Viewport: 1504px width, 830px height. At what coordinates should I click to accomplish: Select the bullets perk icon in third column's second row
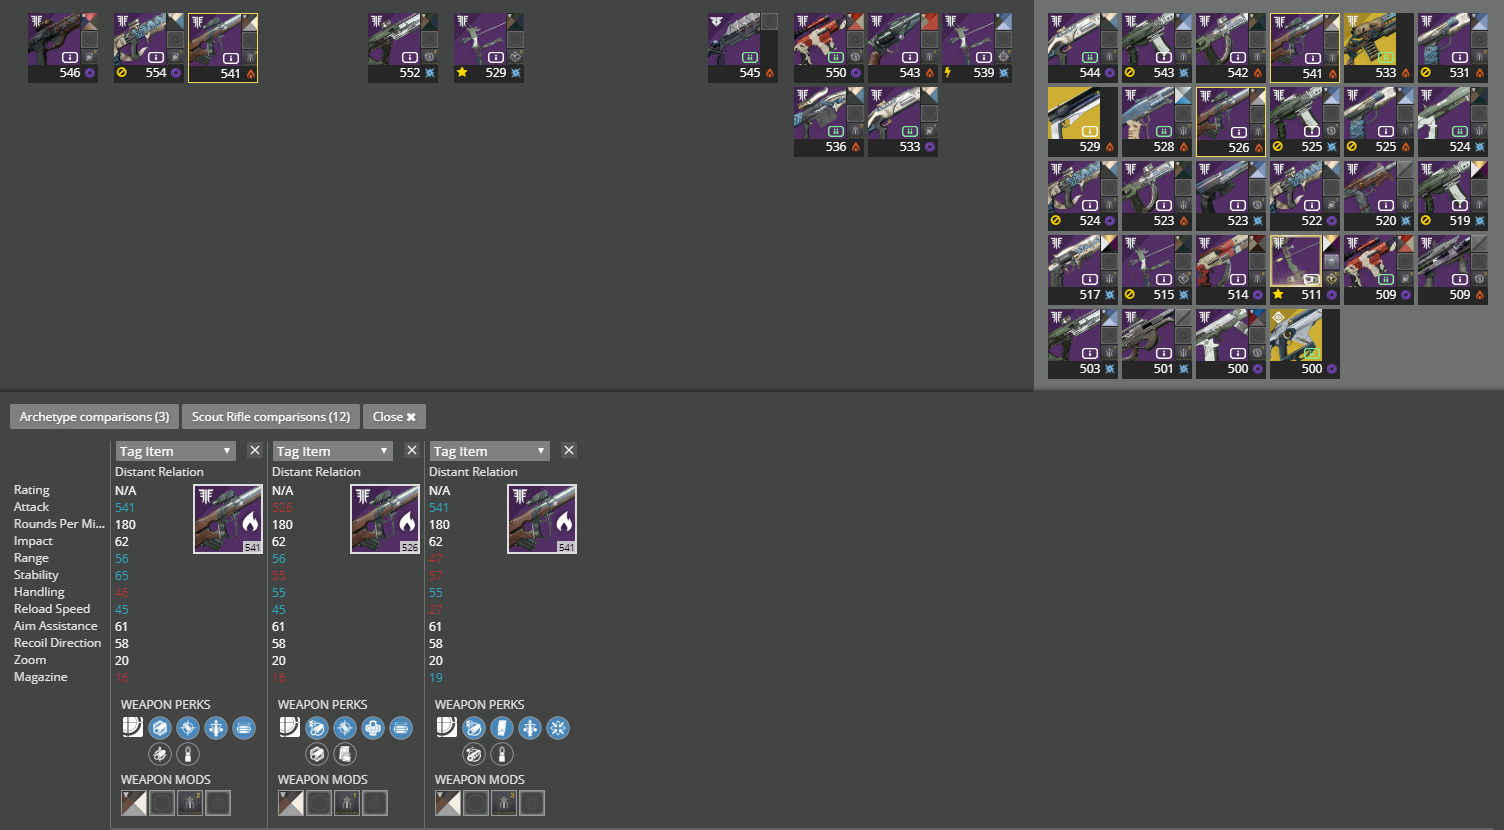(474, 754)
